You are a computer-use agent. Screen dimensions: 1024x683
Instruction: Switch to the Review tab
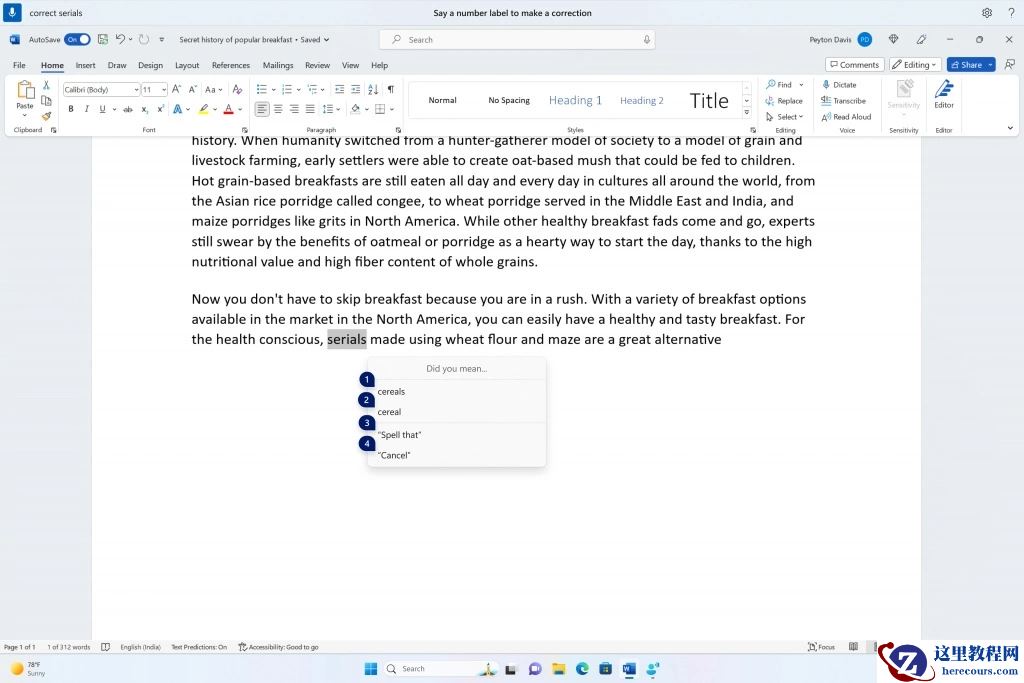(315, 65)
